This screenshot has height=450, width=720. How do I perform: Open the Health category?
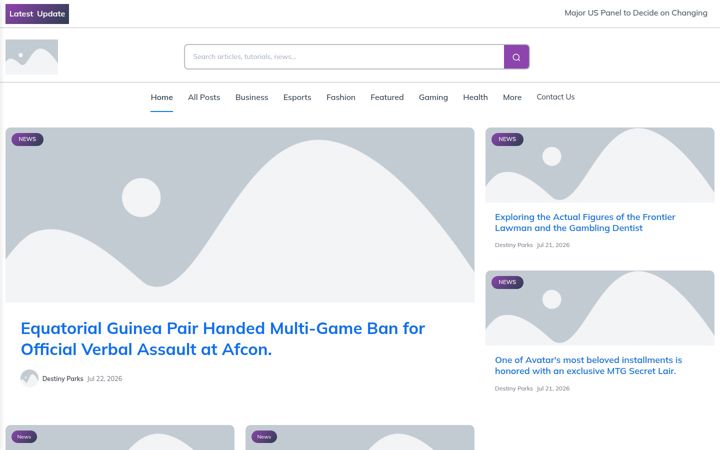click(475, 97)
